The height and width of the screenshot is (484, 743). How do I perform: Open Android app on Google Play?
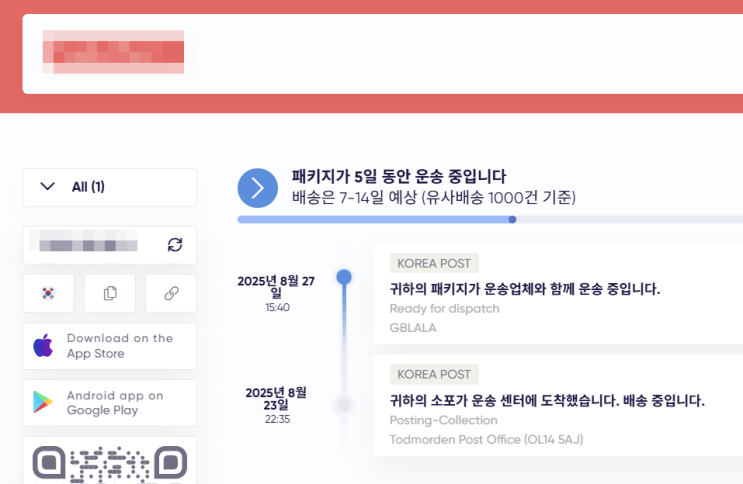pos(109,403)
